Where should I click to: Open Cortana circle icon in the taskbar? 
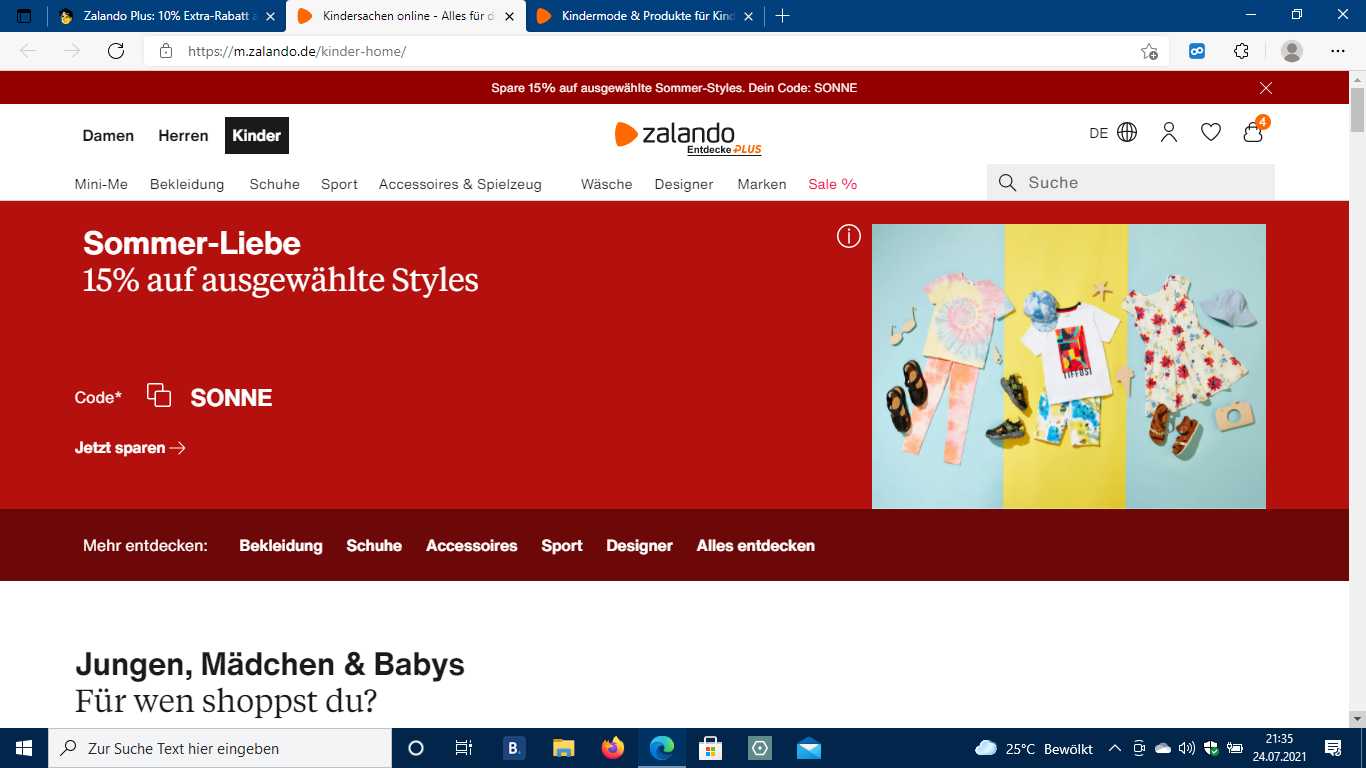pyautogui.click(x=416, y=748)
